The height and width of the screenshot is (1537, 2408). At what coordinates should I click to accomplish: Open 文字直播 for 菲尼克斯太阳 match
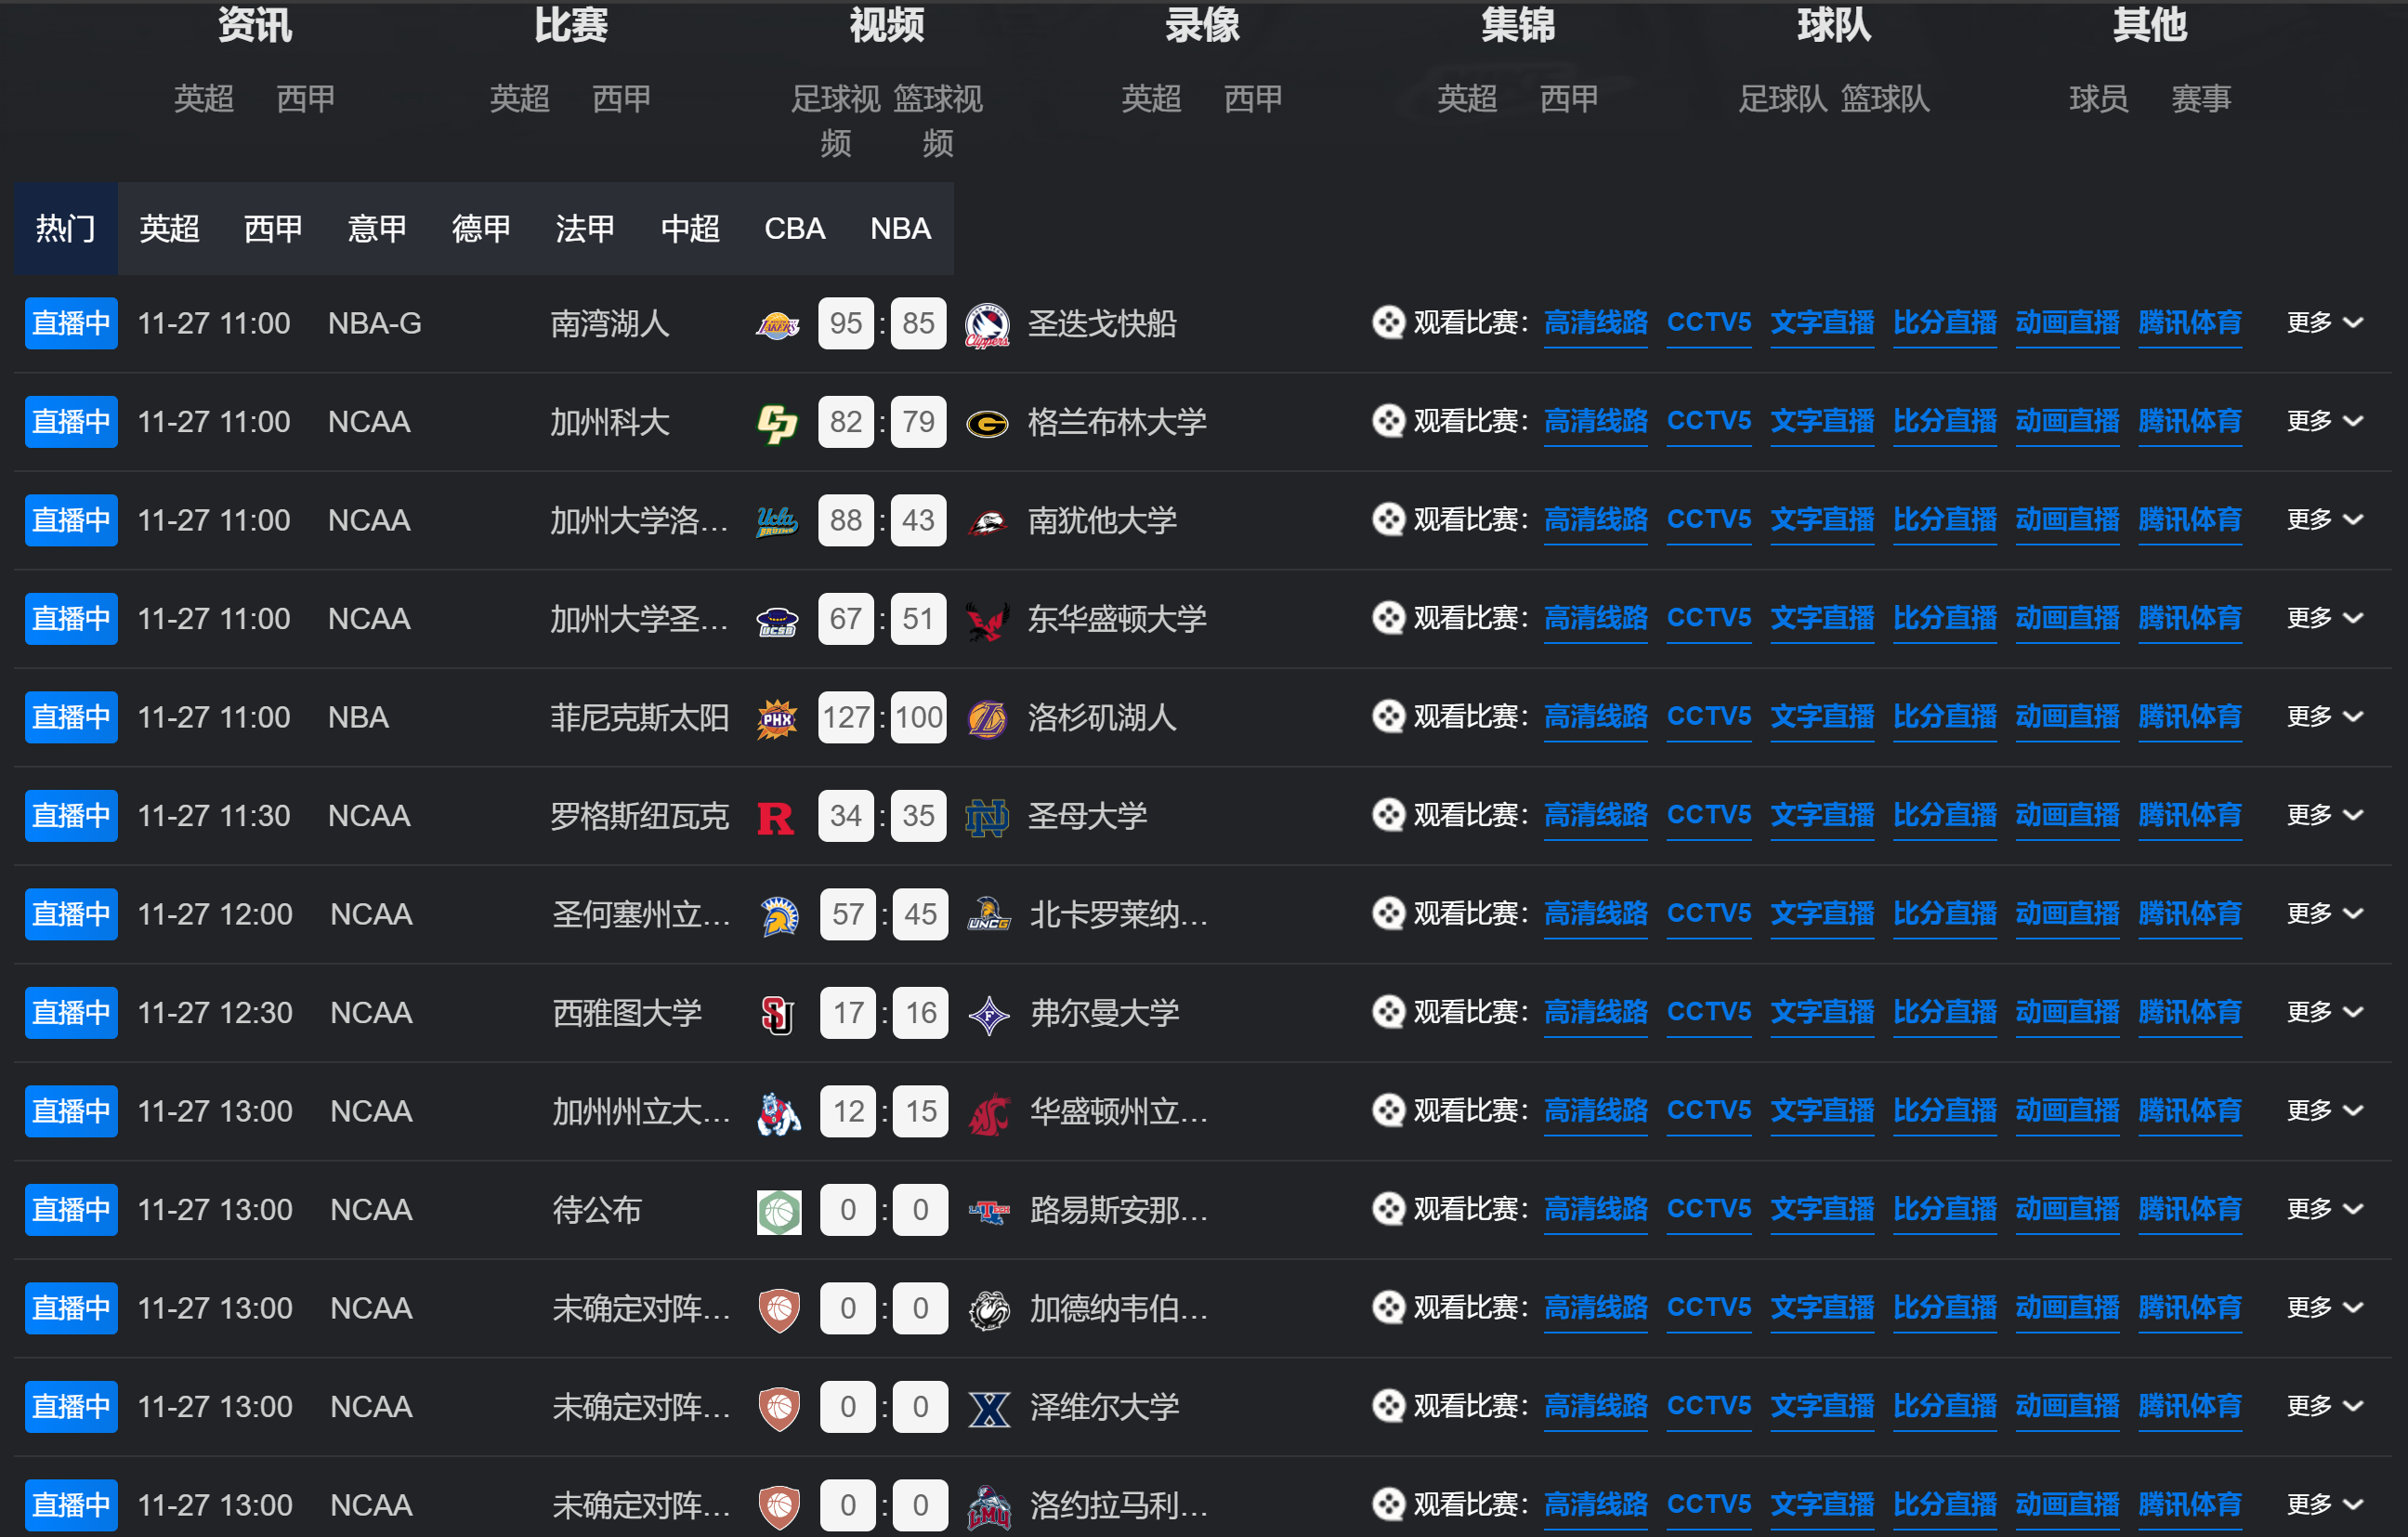1822,717
